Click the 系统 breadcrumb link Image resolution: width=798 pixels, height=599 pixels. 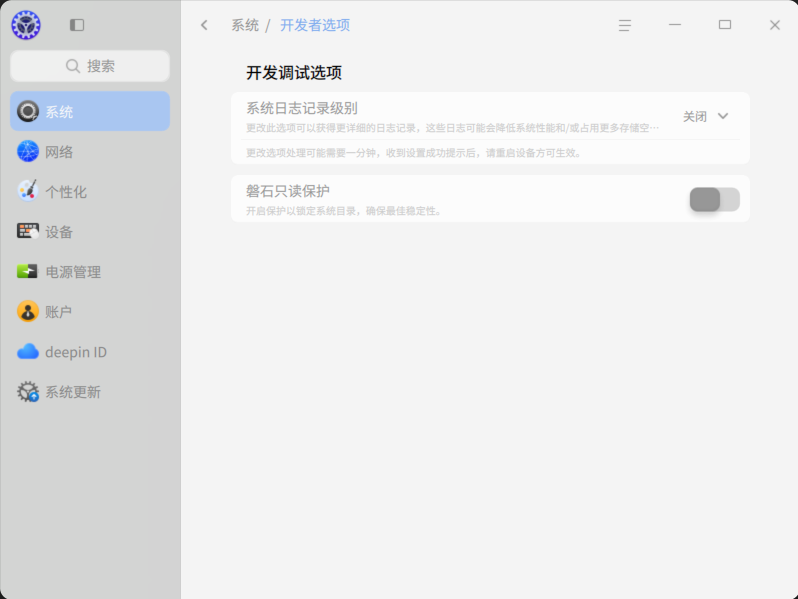[x=245, y=25]
